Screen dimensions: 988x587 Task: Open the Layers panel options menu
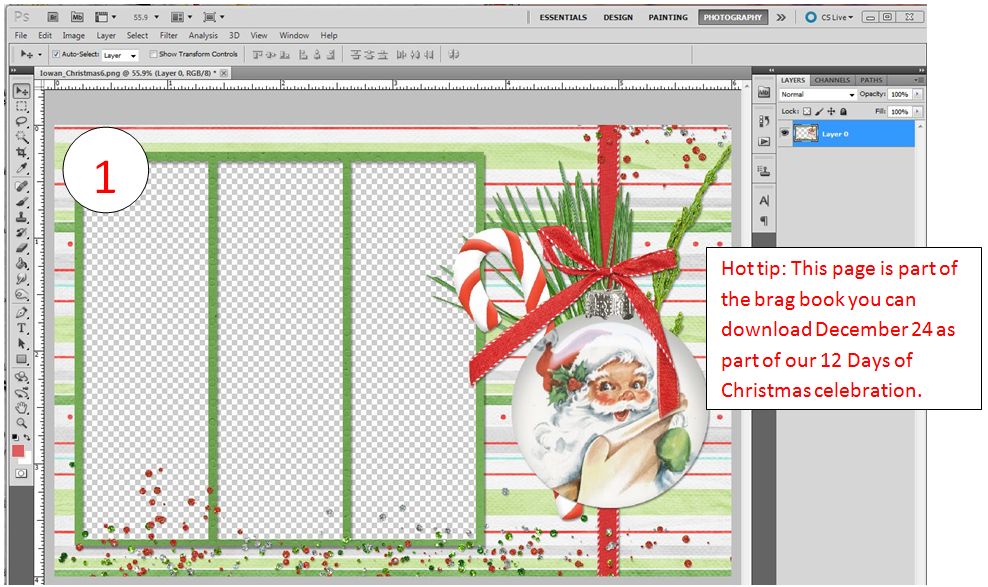click(x=918, y=80)
